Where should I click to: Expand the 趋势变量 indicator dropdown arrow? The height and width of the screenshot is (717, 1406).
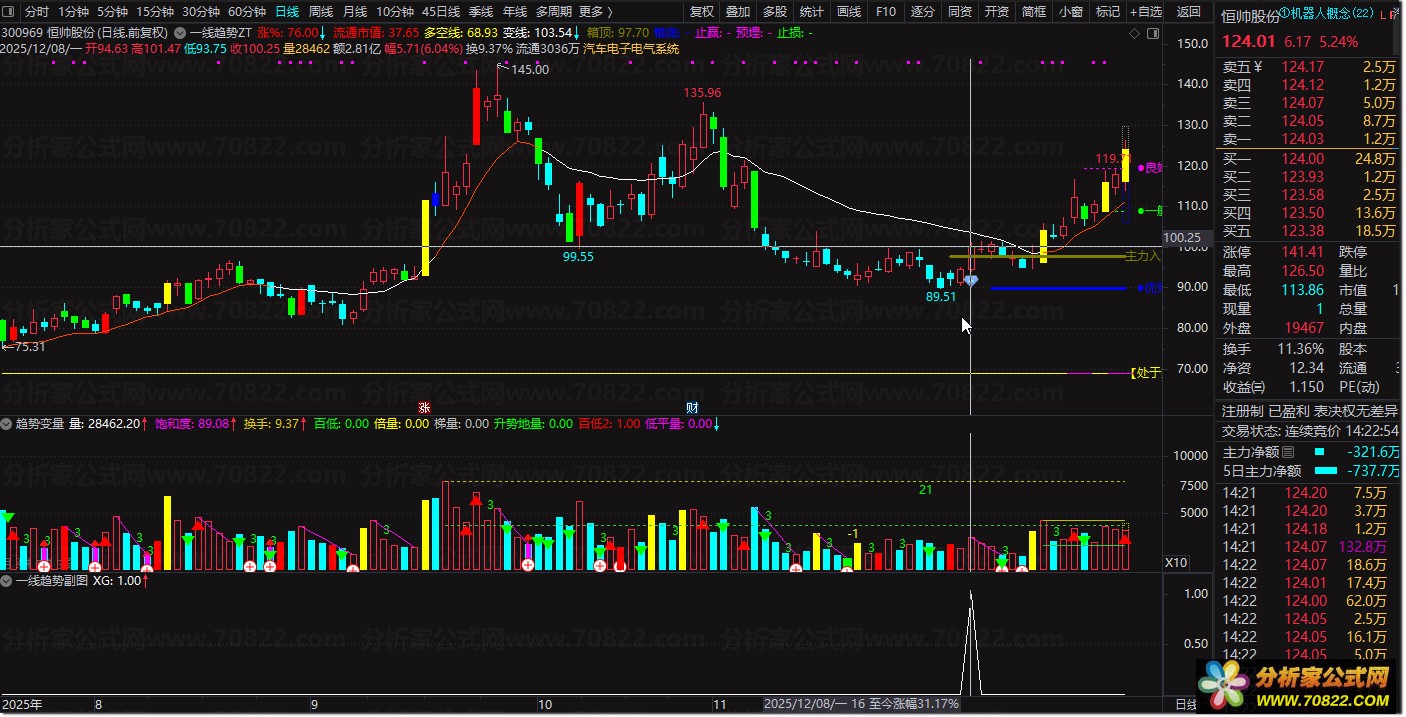[7, 424]
